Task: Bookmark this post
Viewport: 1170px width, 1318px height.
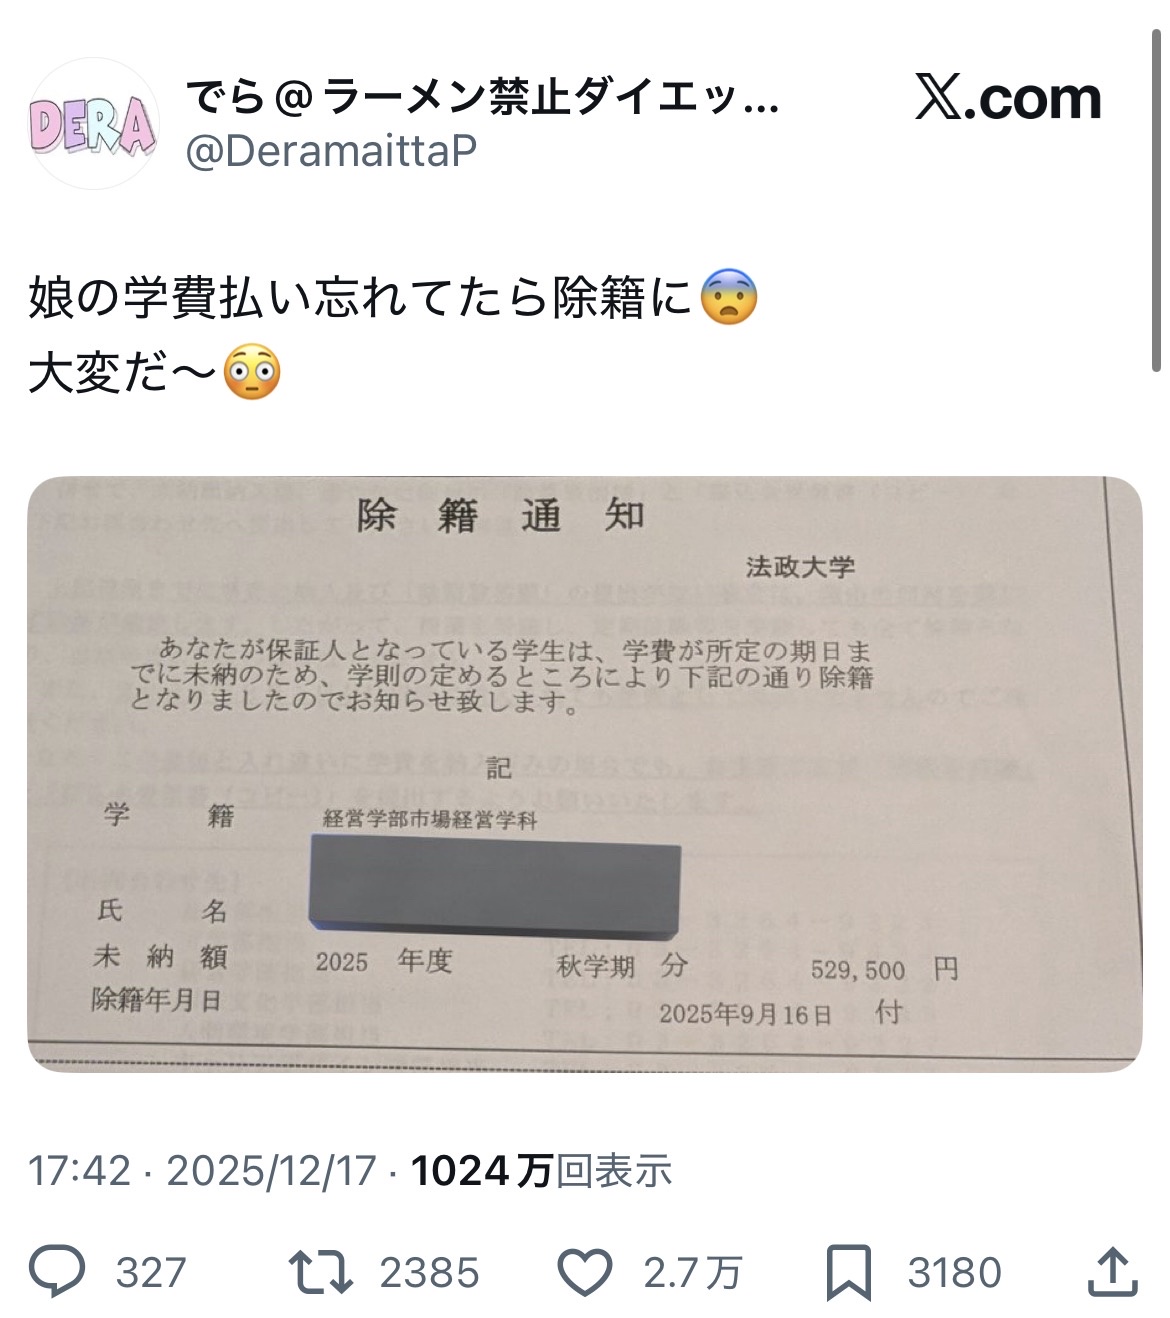Action: click(x=849, y=1273)
